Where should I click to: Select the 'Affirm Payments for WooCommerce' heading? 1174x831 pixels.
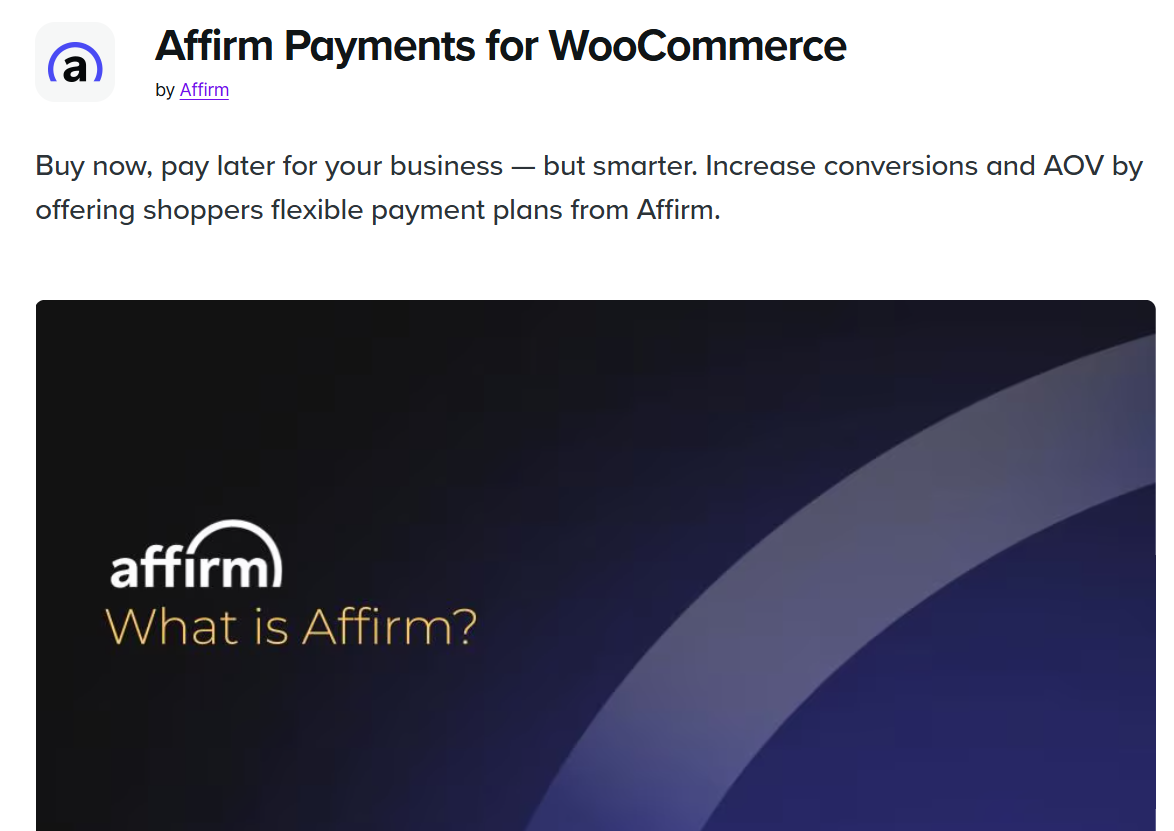[499, 45]
